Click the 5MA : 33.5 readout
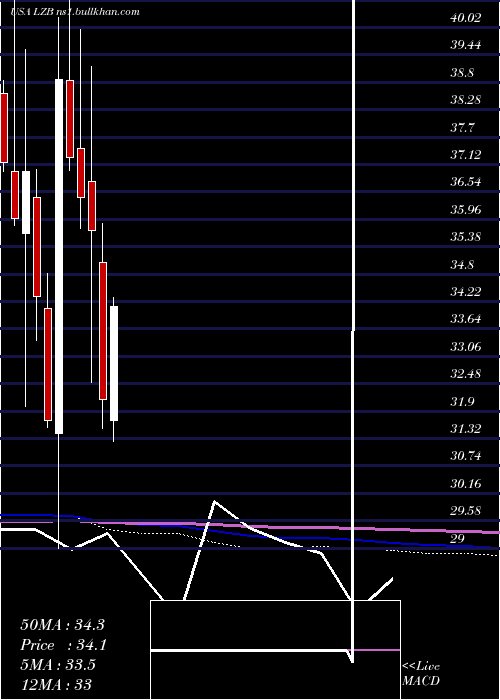This screenshot has width=500, height=700. [58, 665]
